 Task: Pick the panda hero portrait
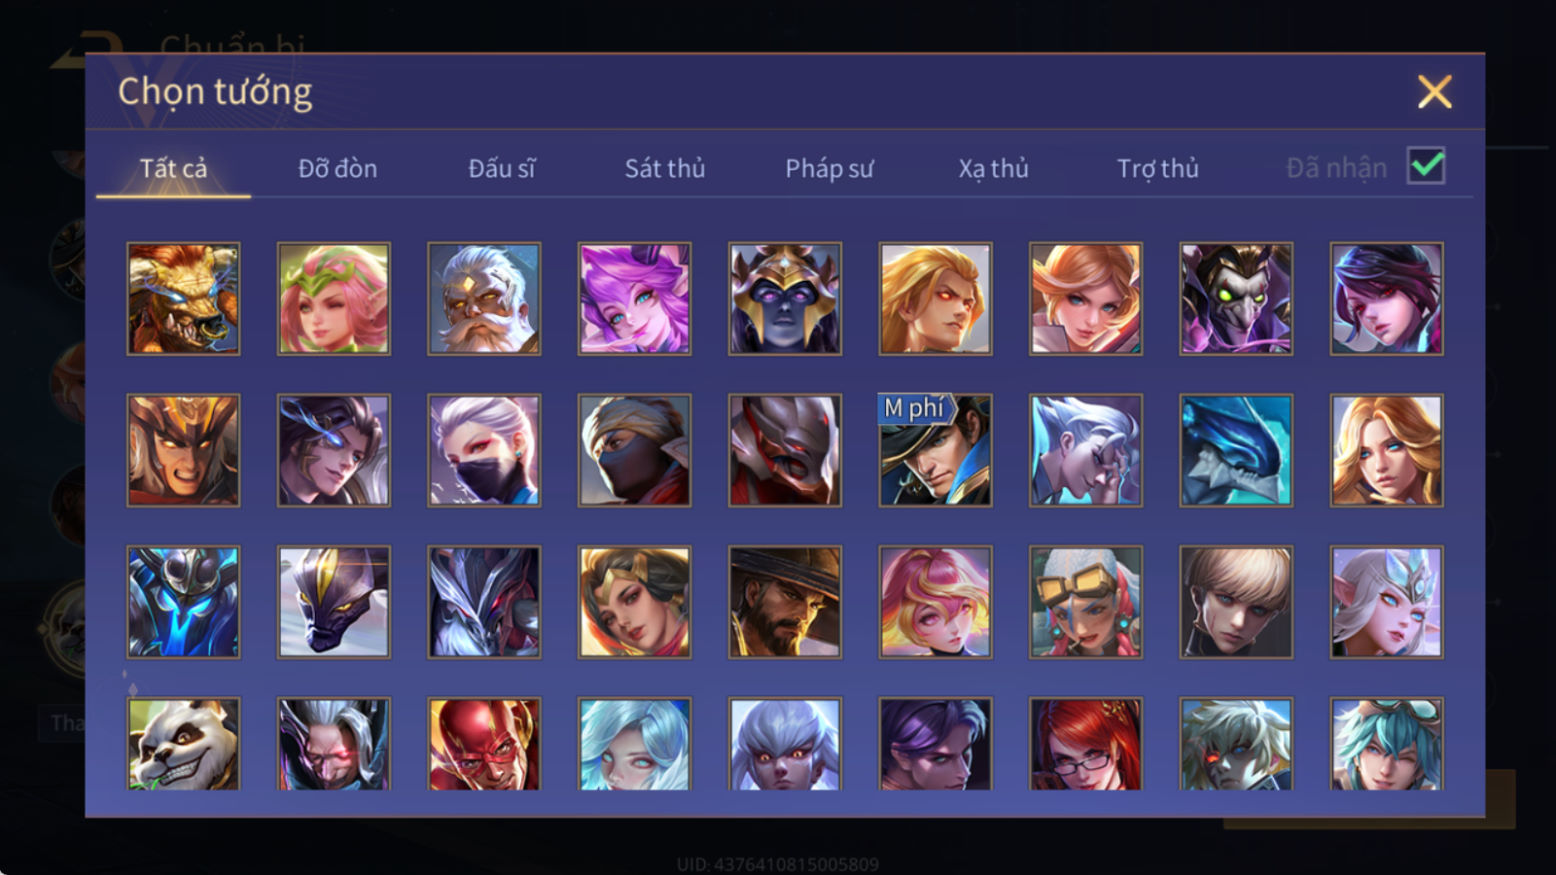click(183, 744)
